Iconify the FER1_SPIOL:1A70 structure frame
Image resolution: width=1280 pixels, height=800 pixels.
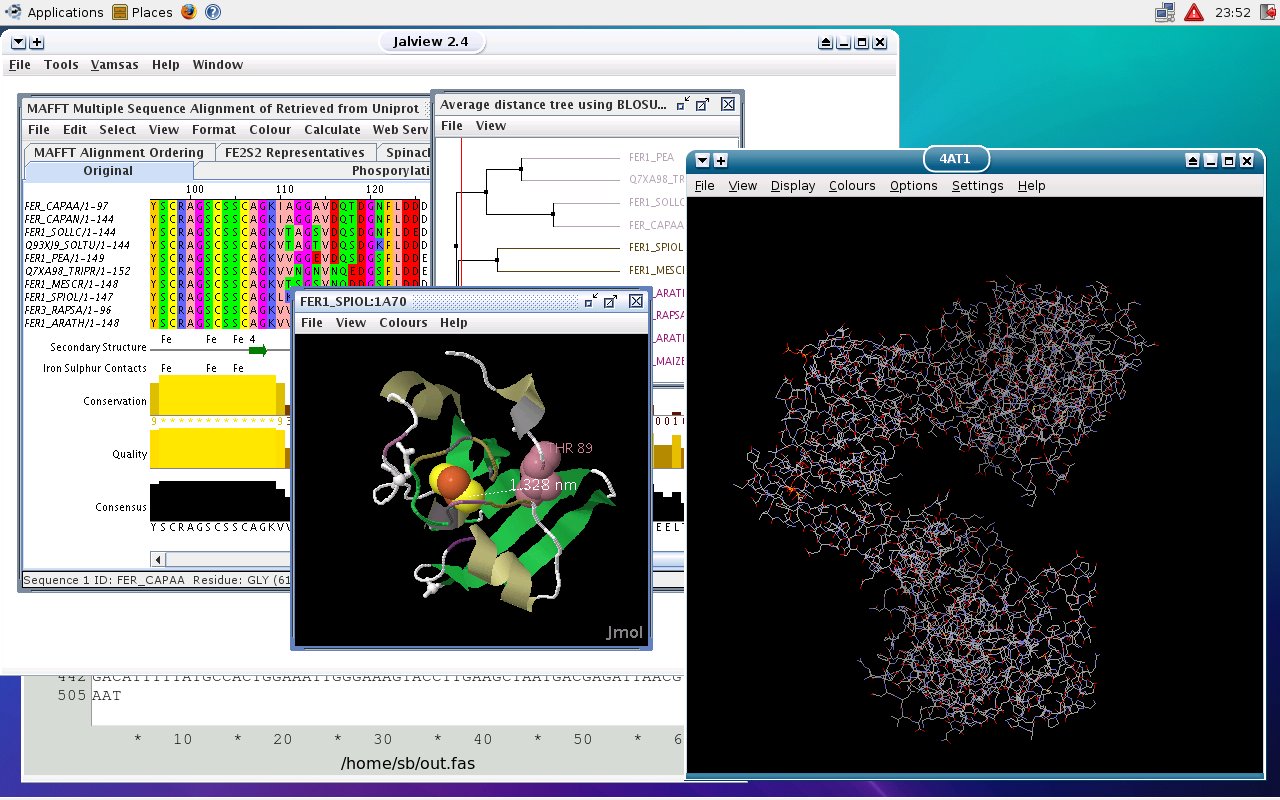coord(591,301)
